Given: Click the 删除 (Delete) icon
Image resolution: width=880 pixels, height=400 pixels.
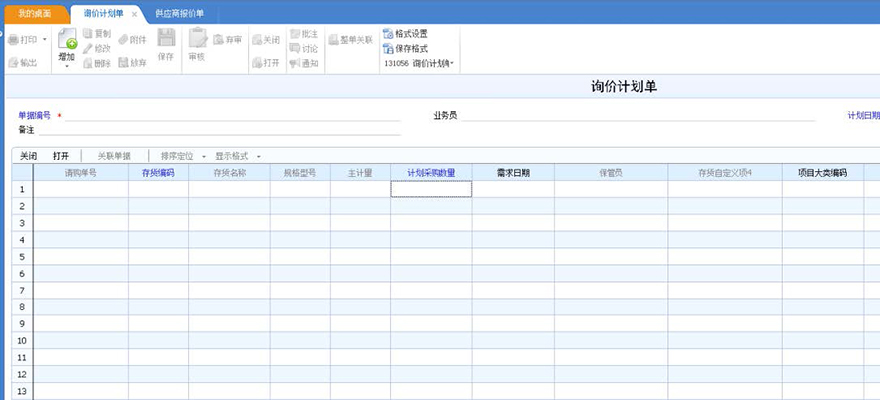Looking at the screenshot, I should click(88, 63).
